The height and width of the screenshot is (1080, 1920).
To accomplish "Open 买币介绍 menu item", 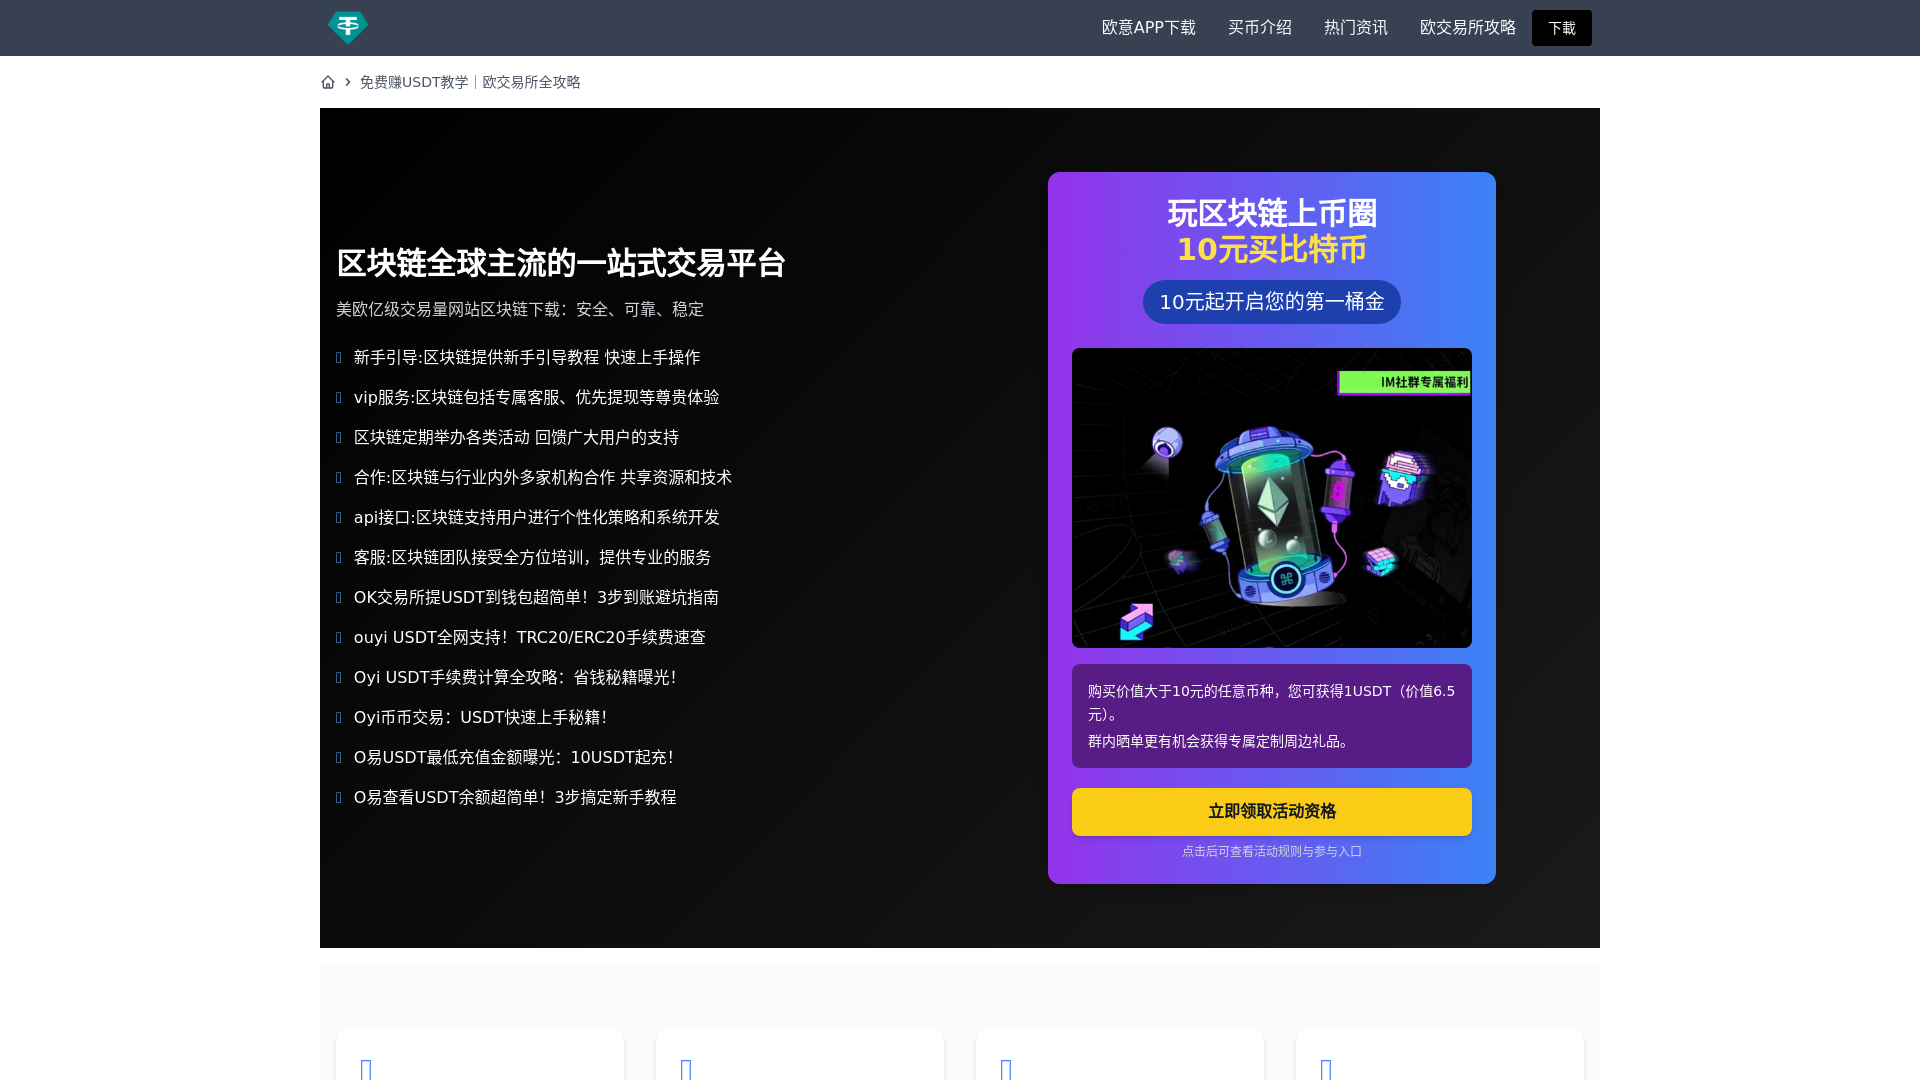I will pos(1260,28).
